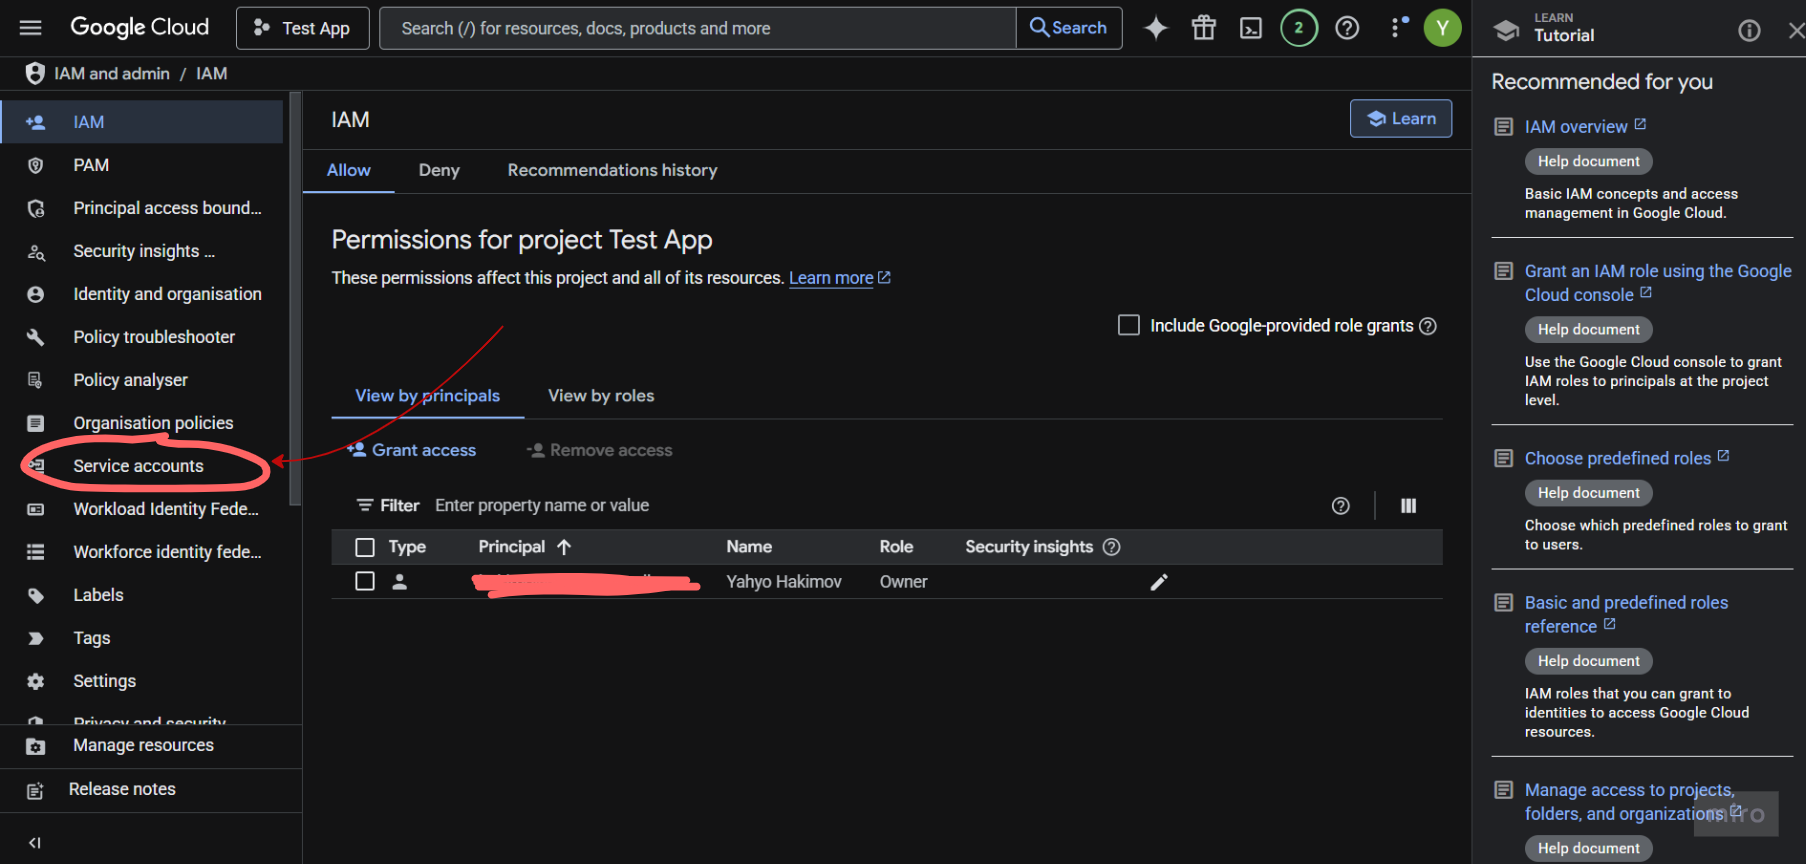Focus the Filter property name input
The width and height of the screenshot is (1806, 864).
[875, 506]
